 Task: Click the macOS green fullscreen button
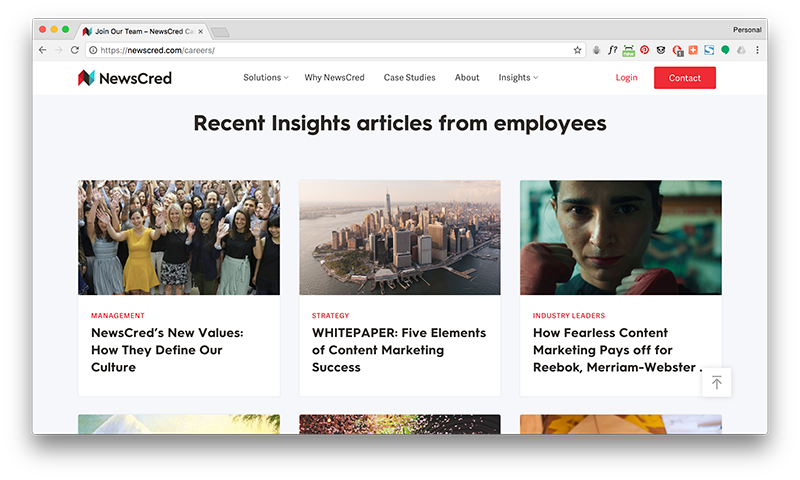pyautogui.click(x=65, y=30)
